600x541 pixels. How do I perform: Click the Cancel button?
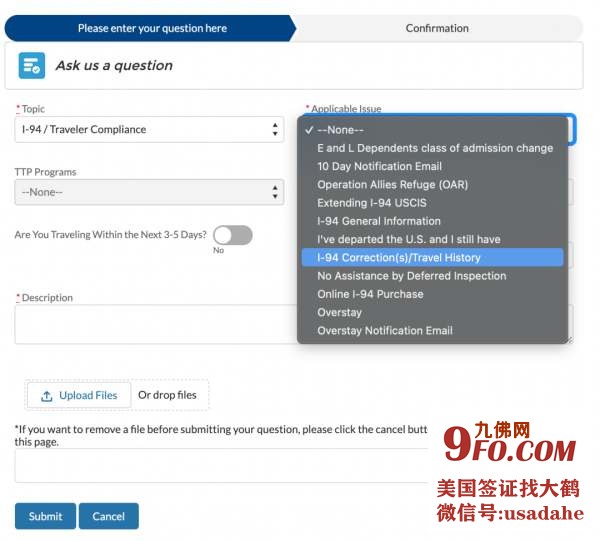coord(108,516)
